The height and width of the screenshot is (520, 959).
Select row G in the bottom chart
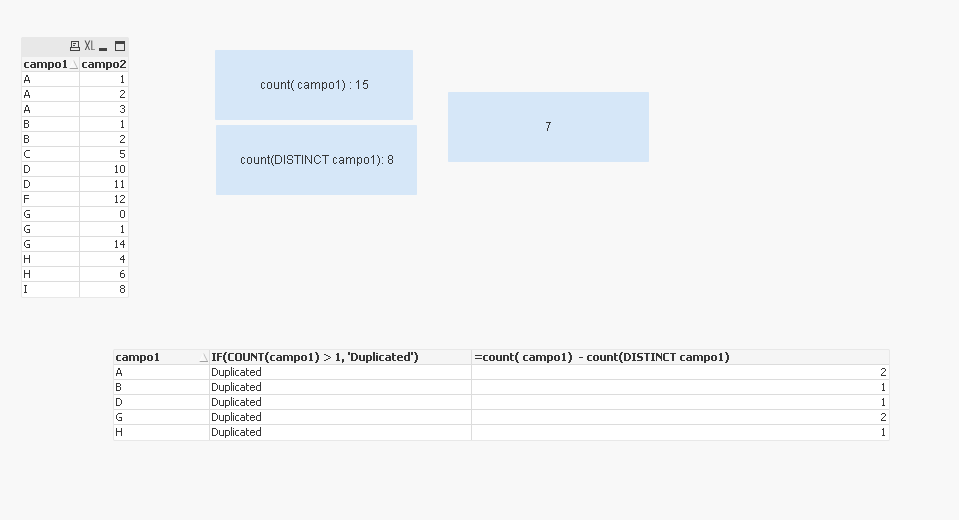pyautogui.click(x=160, y=417)
